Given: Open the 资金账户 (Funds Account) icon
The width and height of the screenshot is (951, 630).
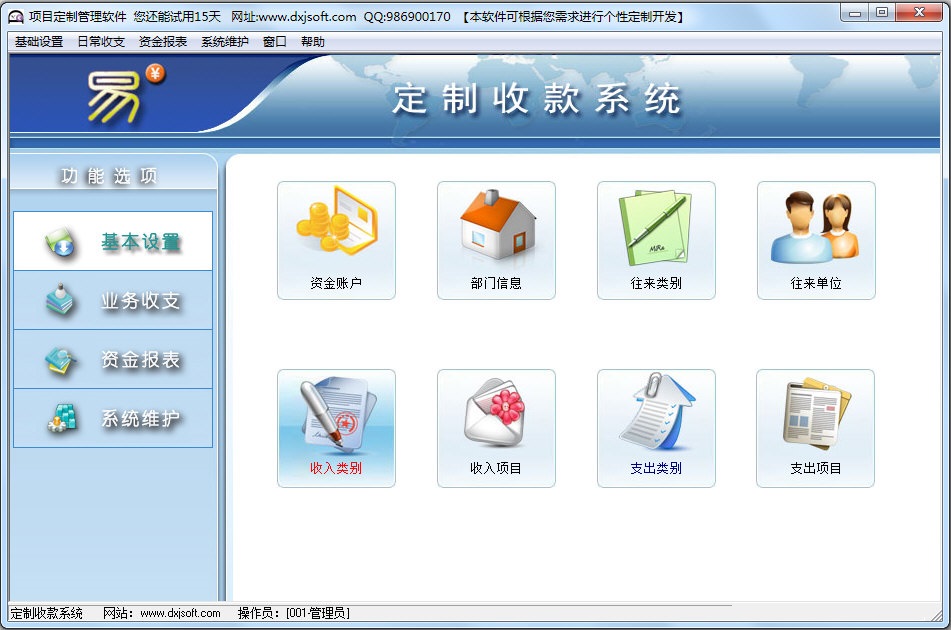Looking at the screenshot, I should (x=336, y=240).
